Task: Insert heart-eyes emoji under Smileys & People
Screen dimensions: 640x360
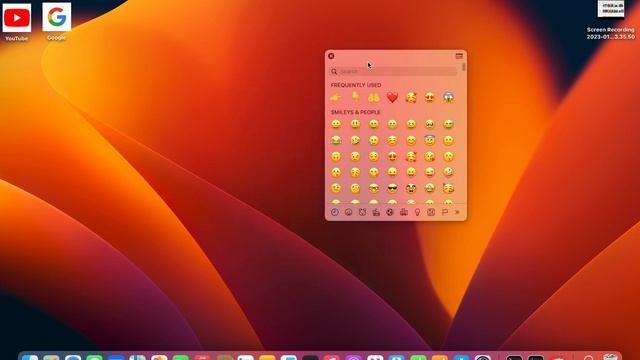Action: pos(392,156)
